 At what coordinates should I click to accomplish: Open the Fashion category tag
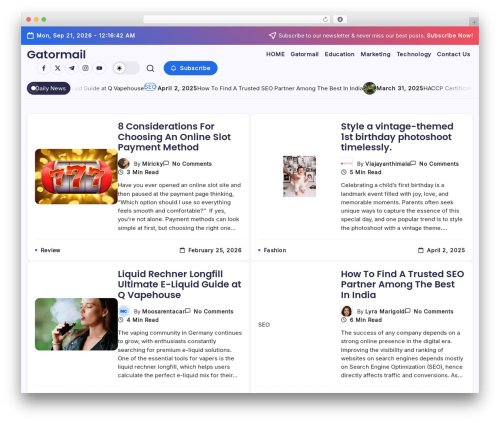click(275, 250)
